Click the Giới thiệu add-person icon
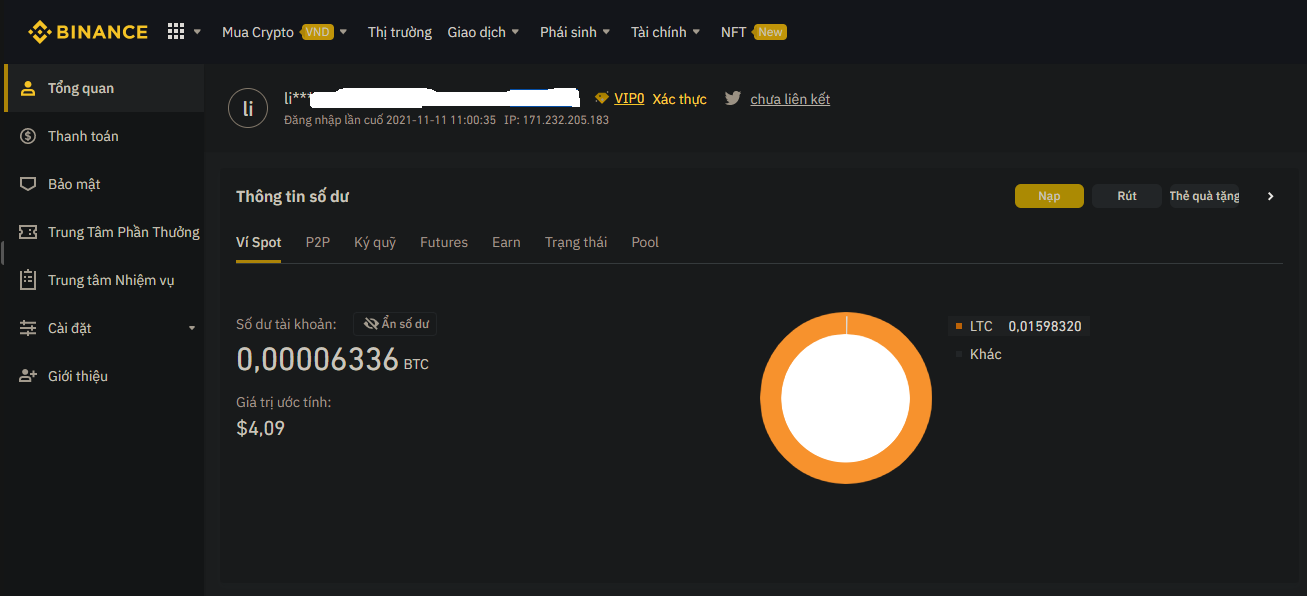The image size is (1307, 596). (x=28, y=376)
